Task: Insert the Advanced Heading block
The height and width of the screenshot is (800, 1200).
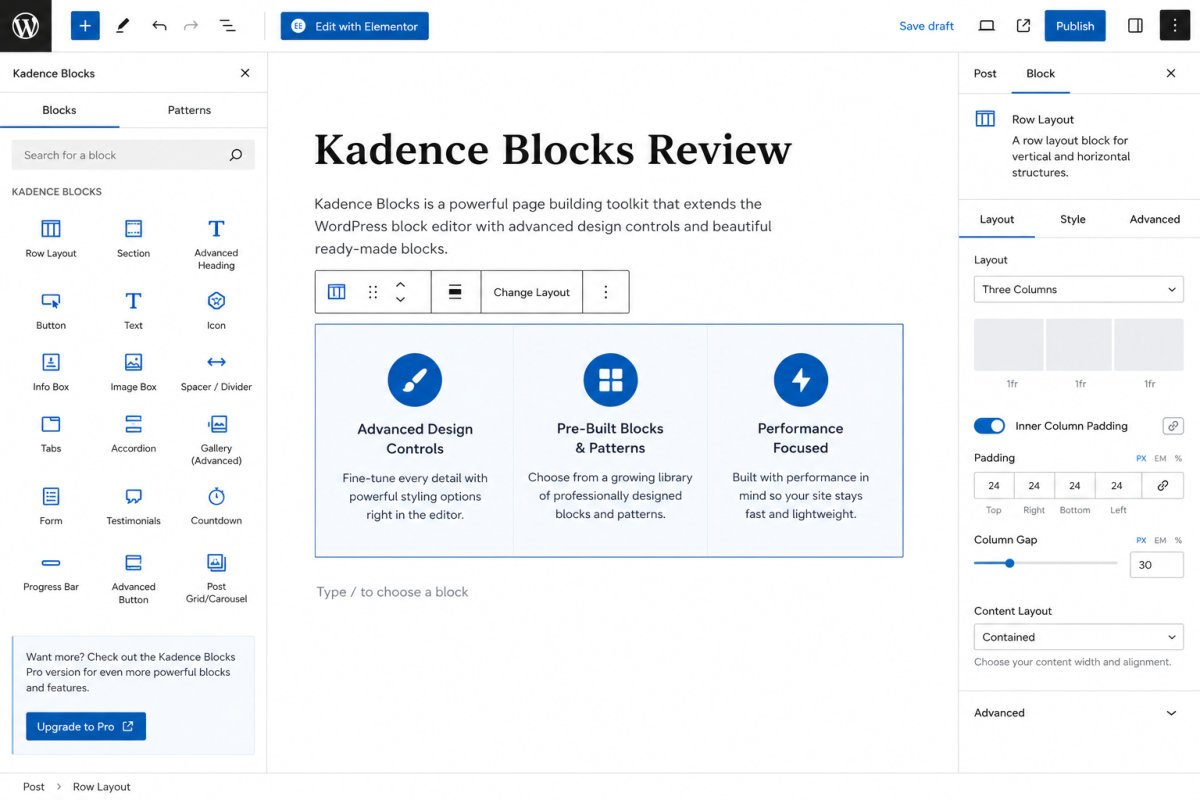Action: [216, 245]
